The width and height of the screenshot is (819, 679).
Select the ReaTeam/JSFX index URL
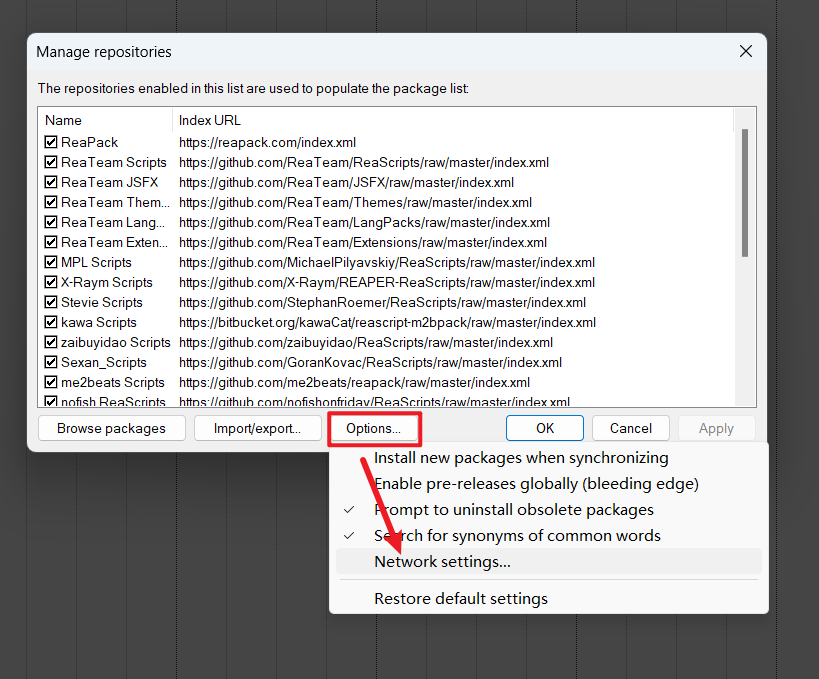(x=346, y=182)
